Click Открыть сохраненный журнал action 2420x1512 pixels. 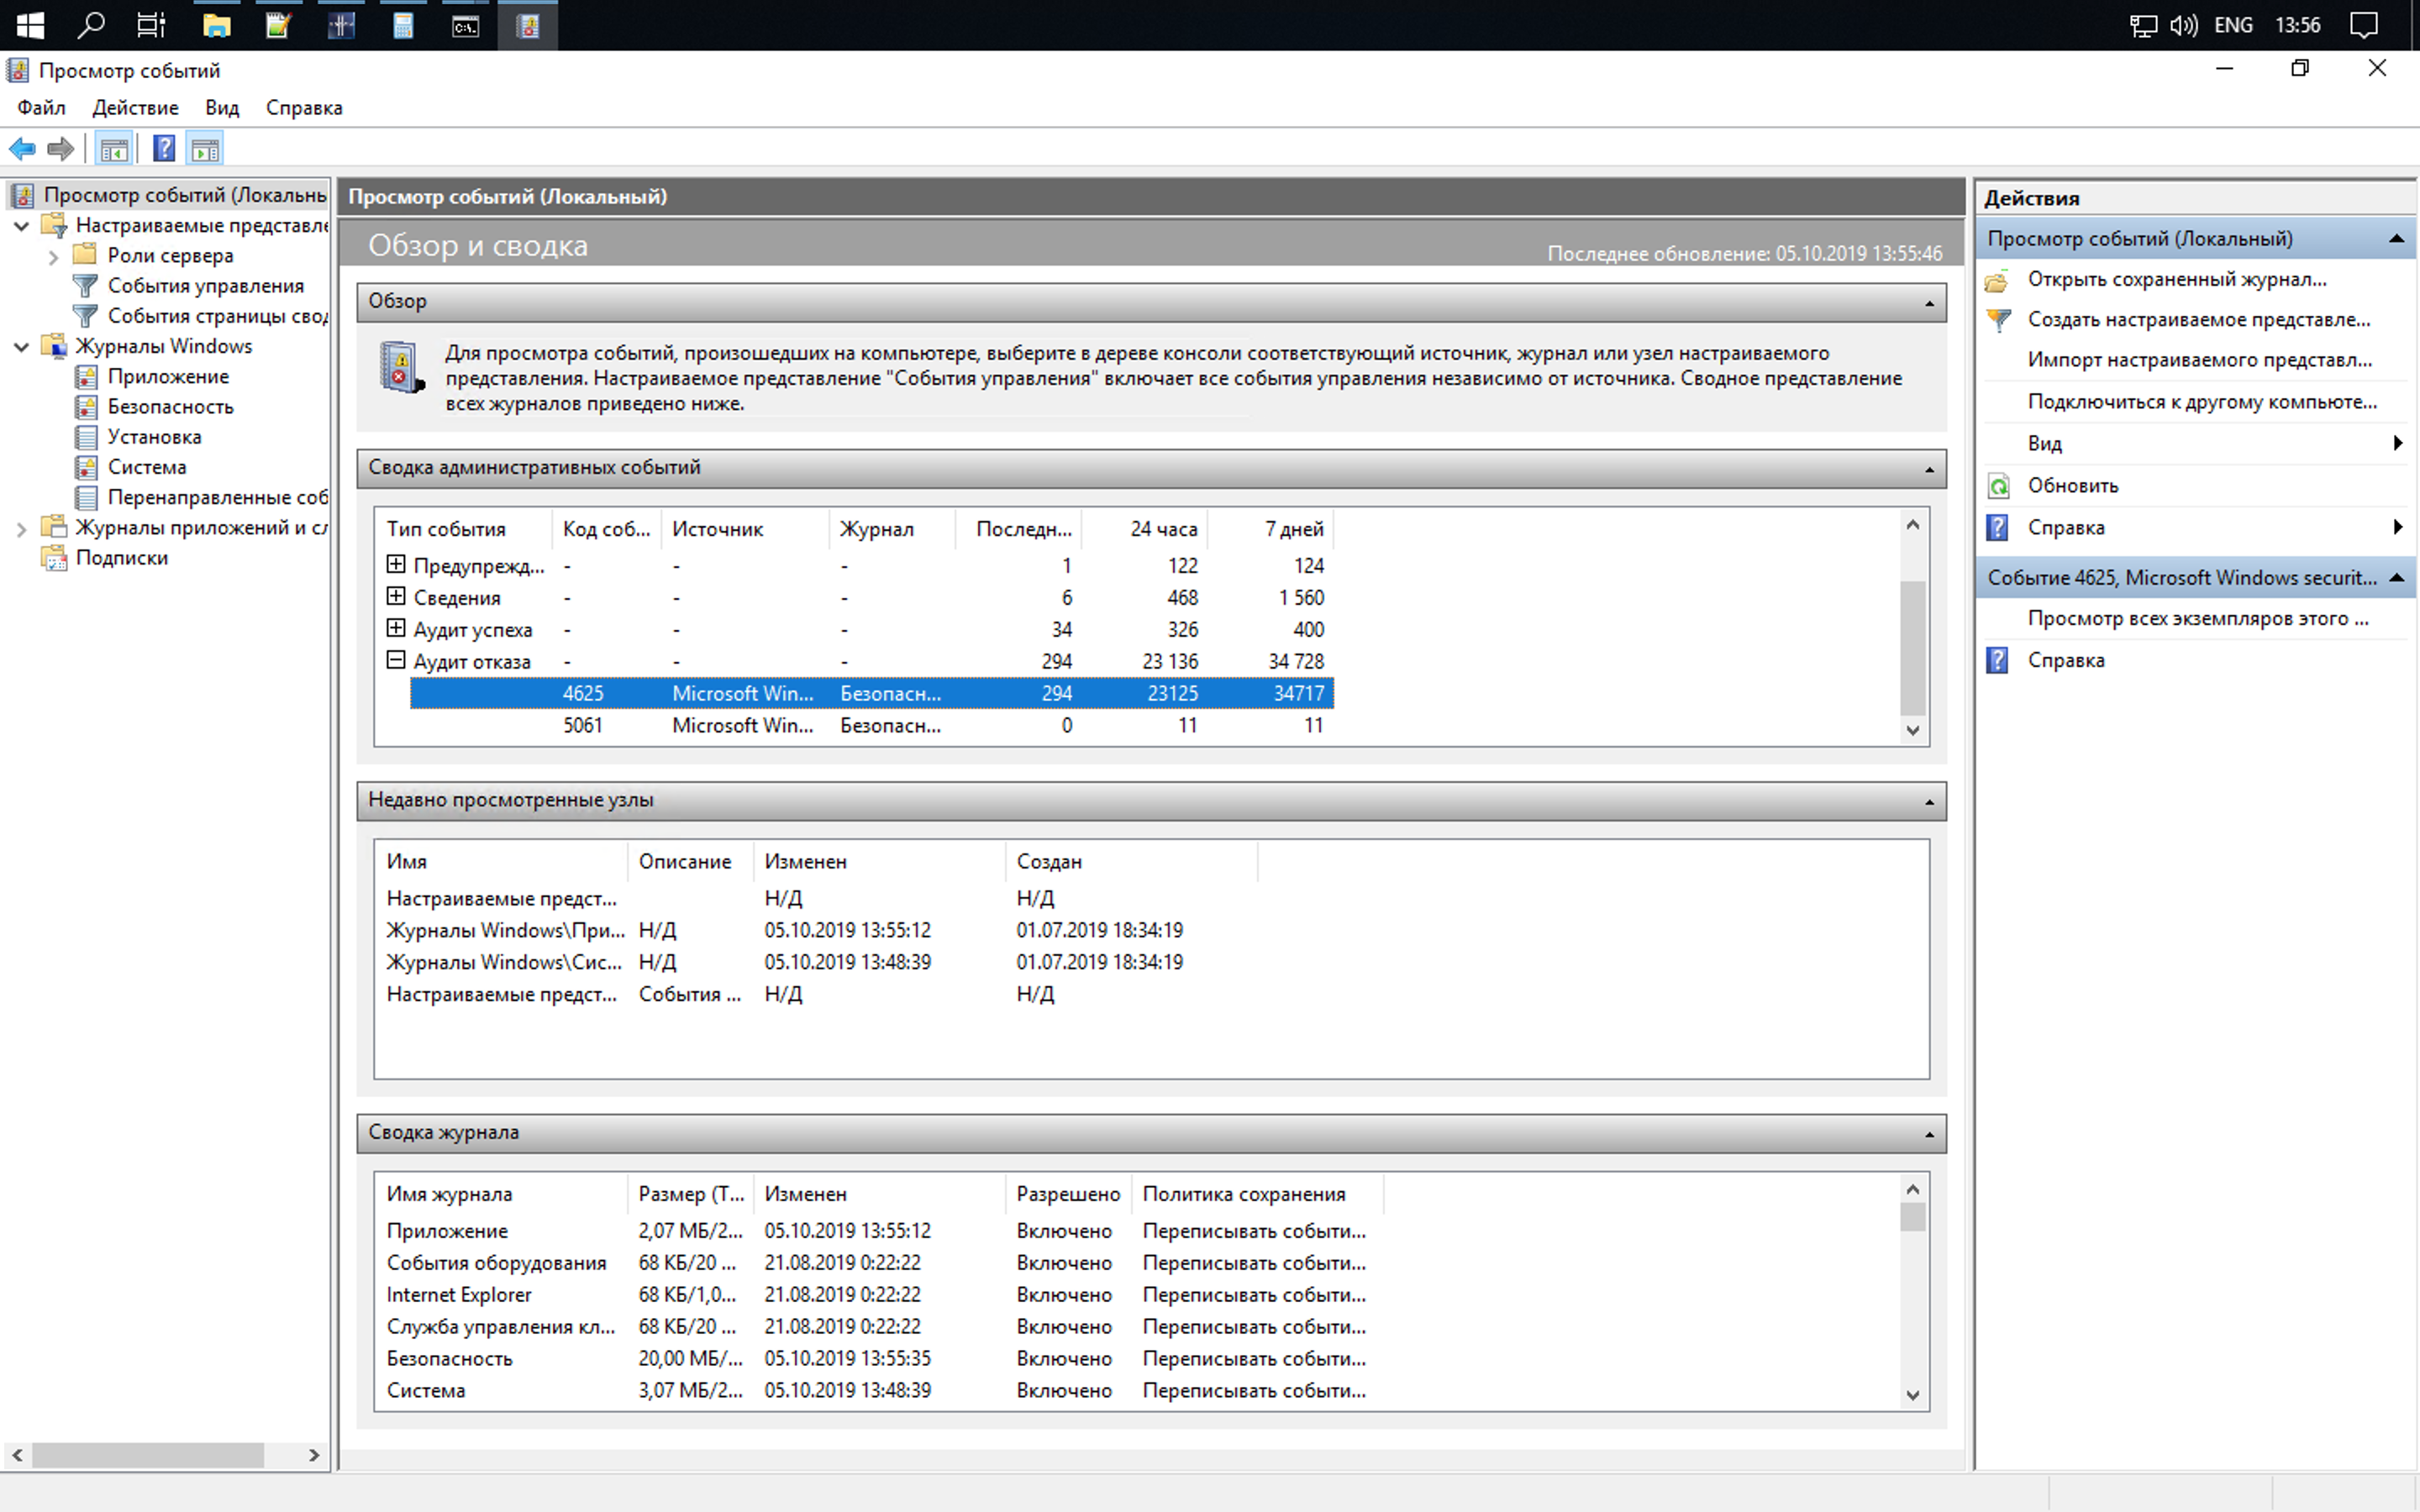click(x=2176, y=280)
